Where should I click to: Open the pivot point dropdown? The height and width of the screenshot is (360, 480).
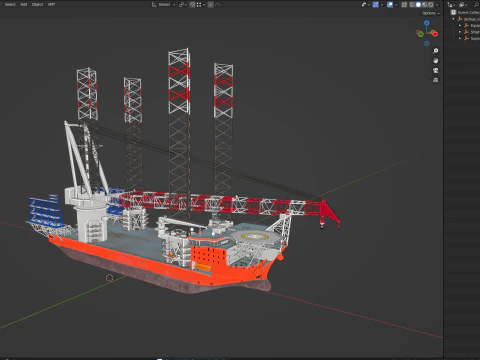[182, 5]
